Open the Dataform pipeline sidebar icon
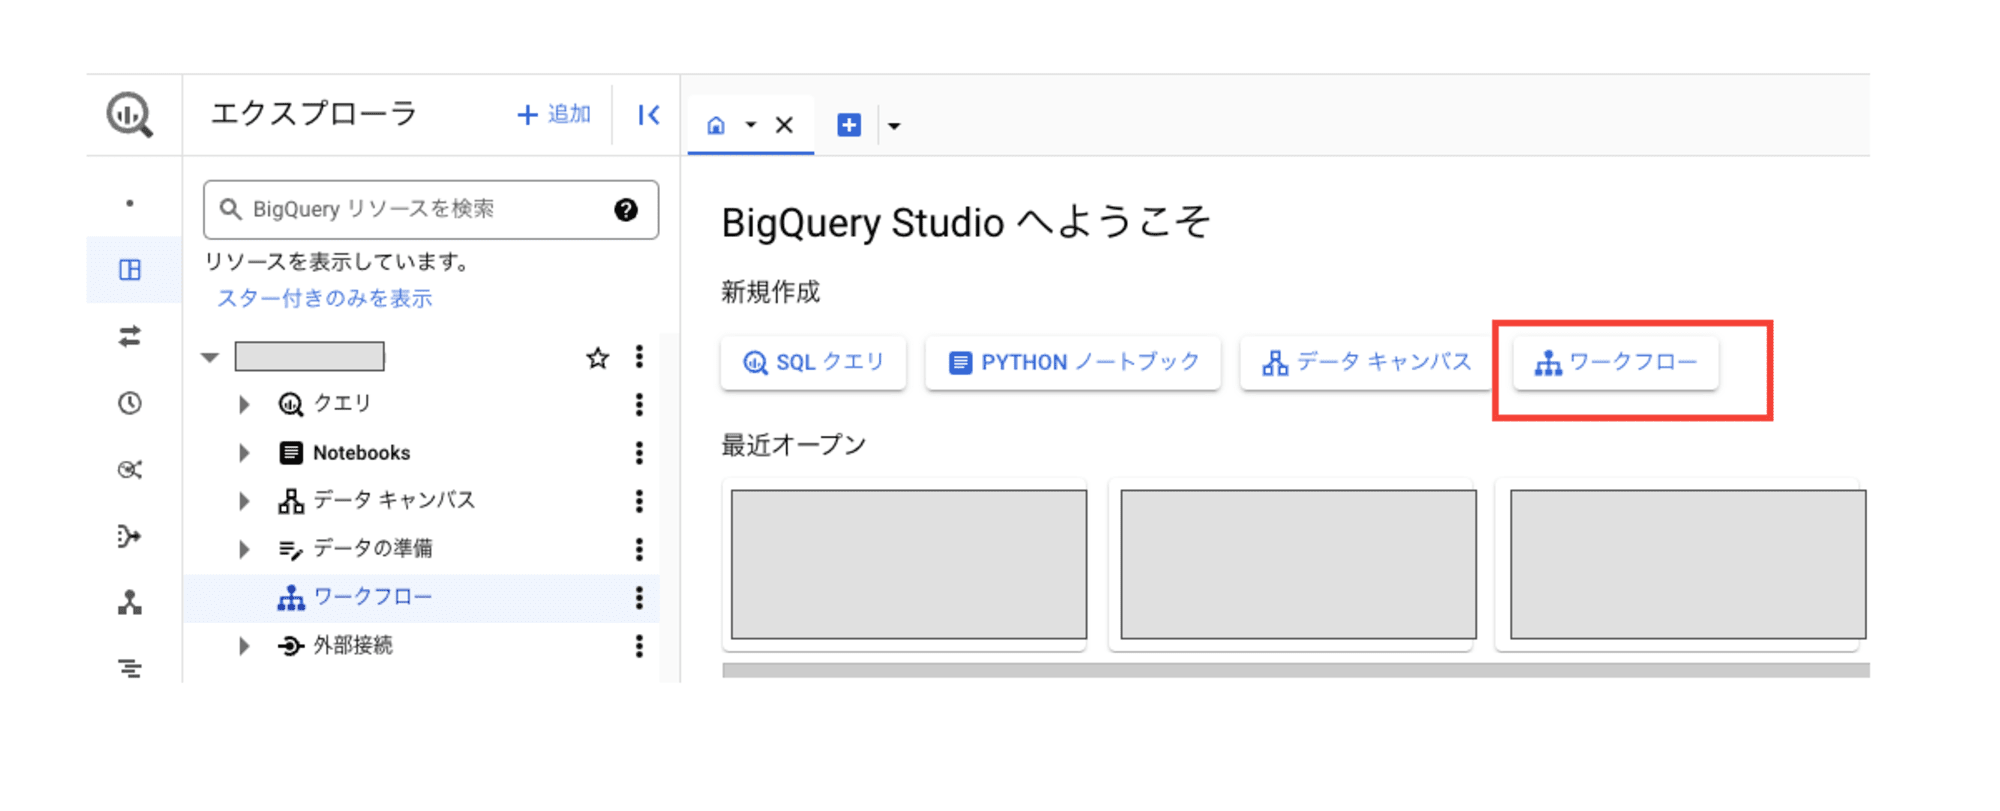2000x811 pixels. [x=130, y=536]
